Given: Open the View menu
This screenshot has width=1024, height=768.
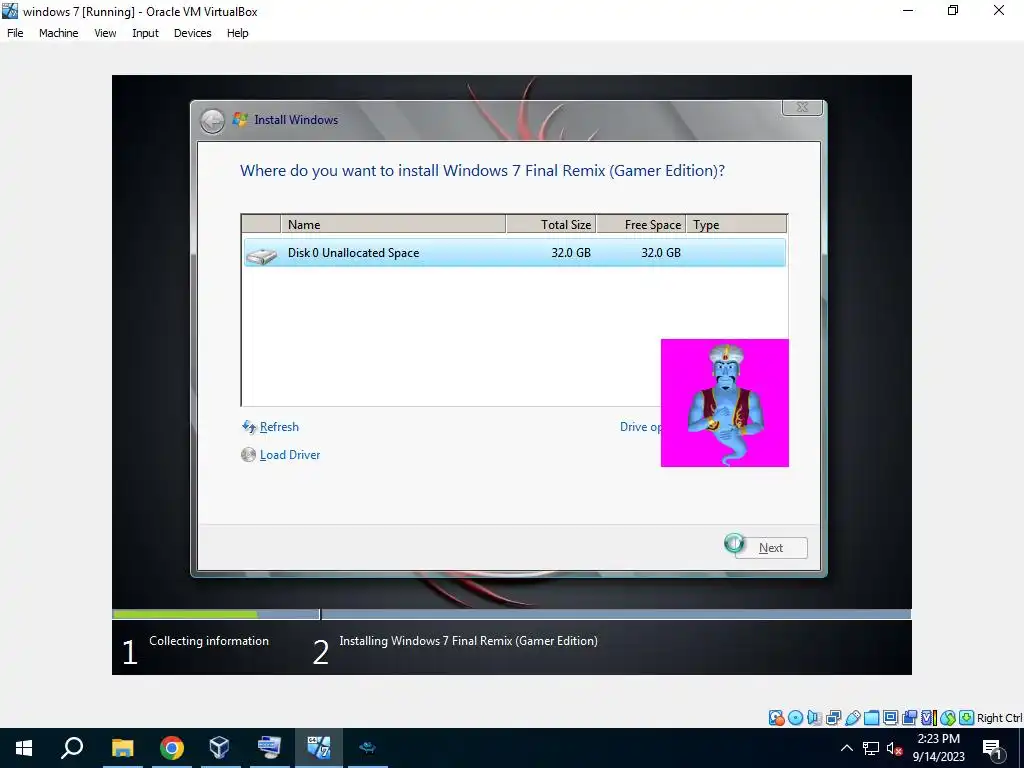Looking at the screenshot, I should tap(105, 33).
